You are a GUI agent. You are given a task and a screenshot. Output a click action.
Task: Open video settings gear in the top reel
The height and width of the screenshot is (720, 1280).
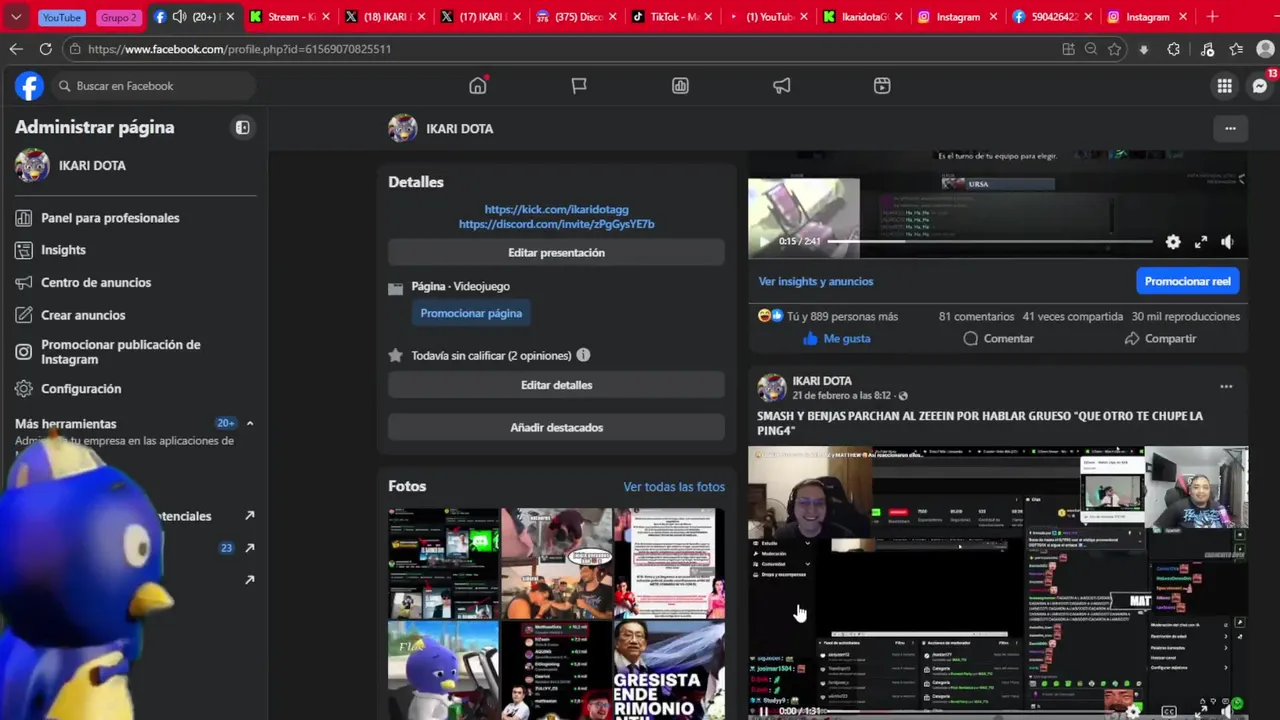1173,242
